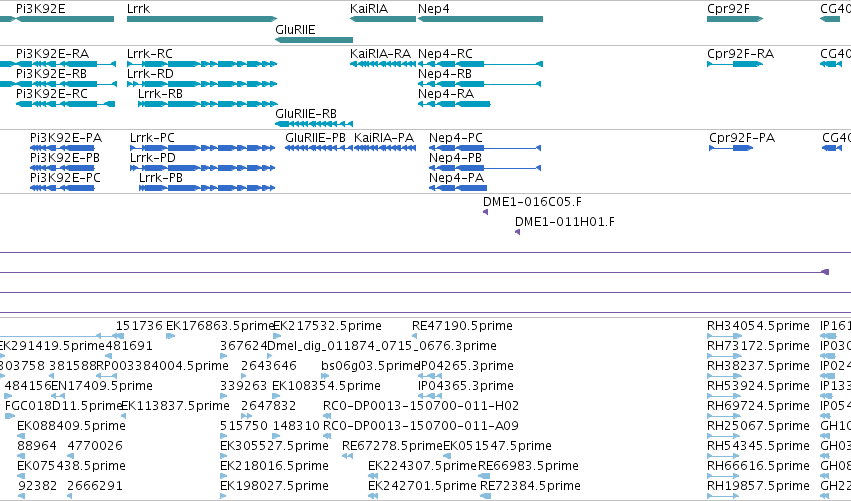Click protein Lrrk-PC

[x=202, y=148]
